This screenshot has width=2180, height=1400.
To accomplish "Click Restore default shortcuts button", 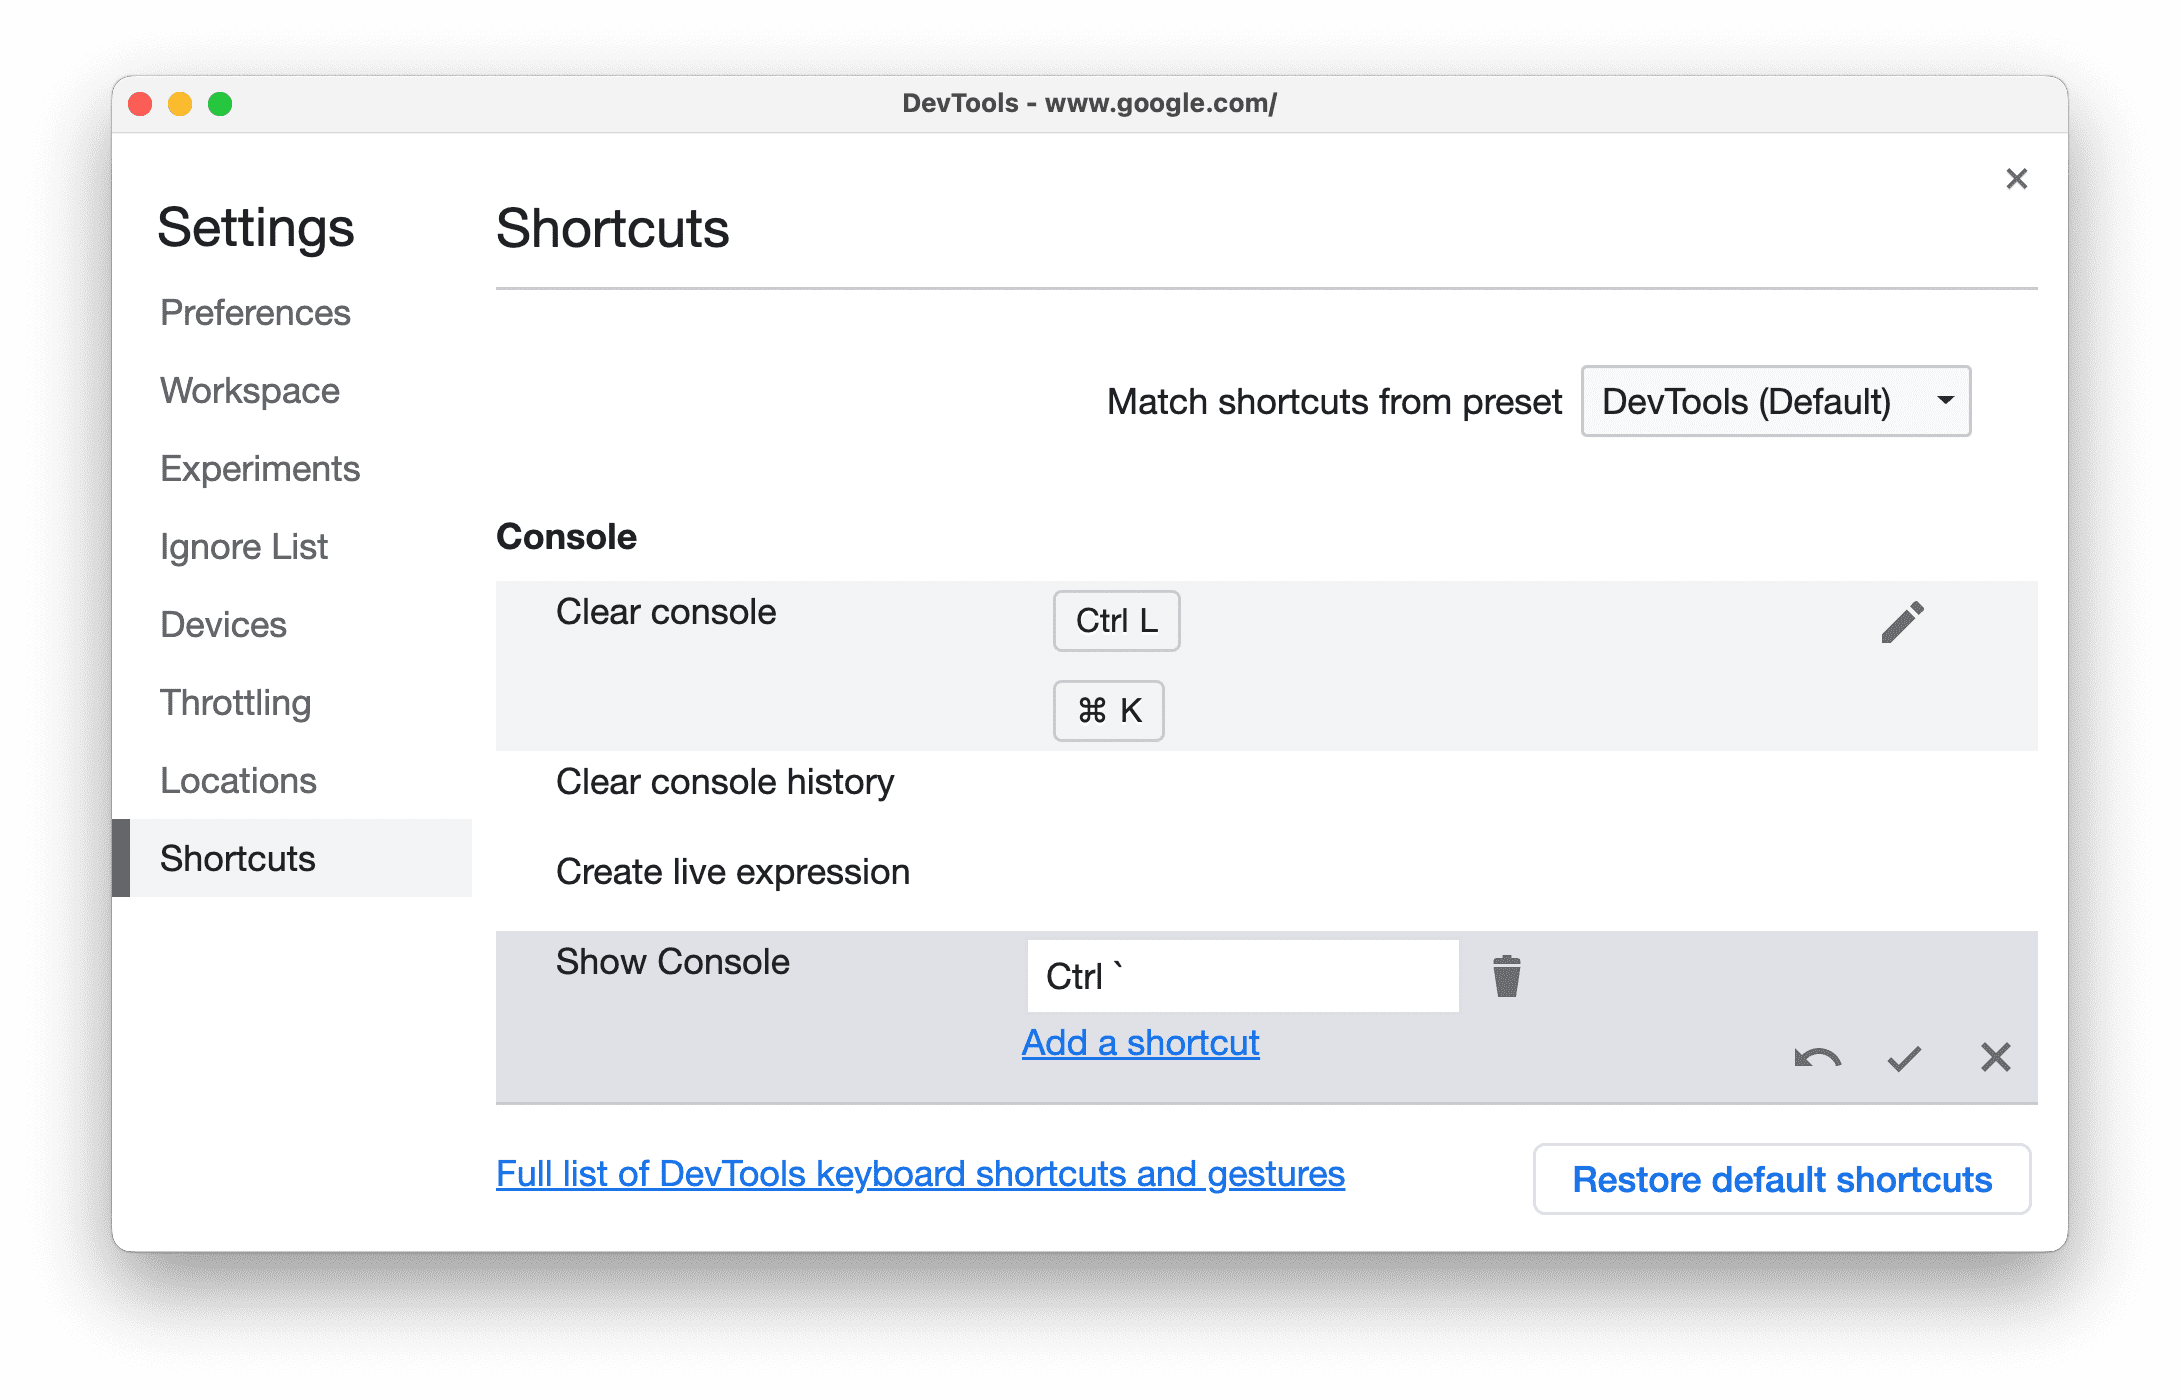I will (1781, 1178).
